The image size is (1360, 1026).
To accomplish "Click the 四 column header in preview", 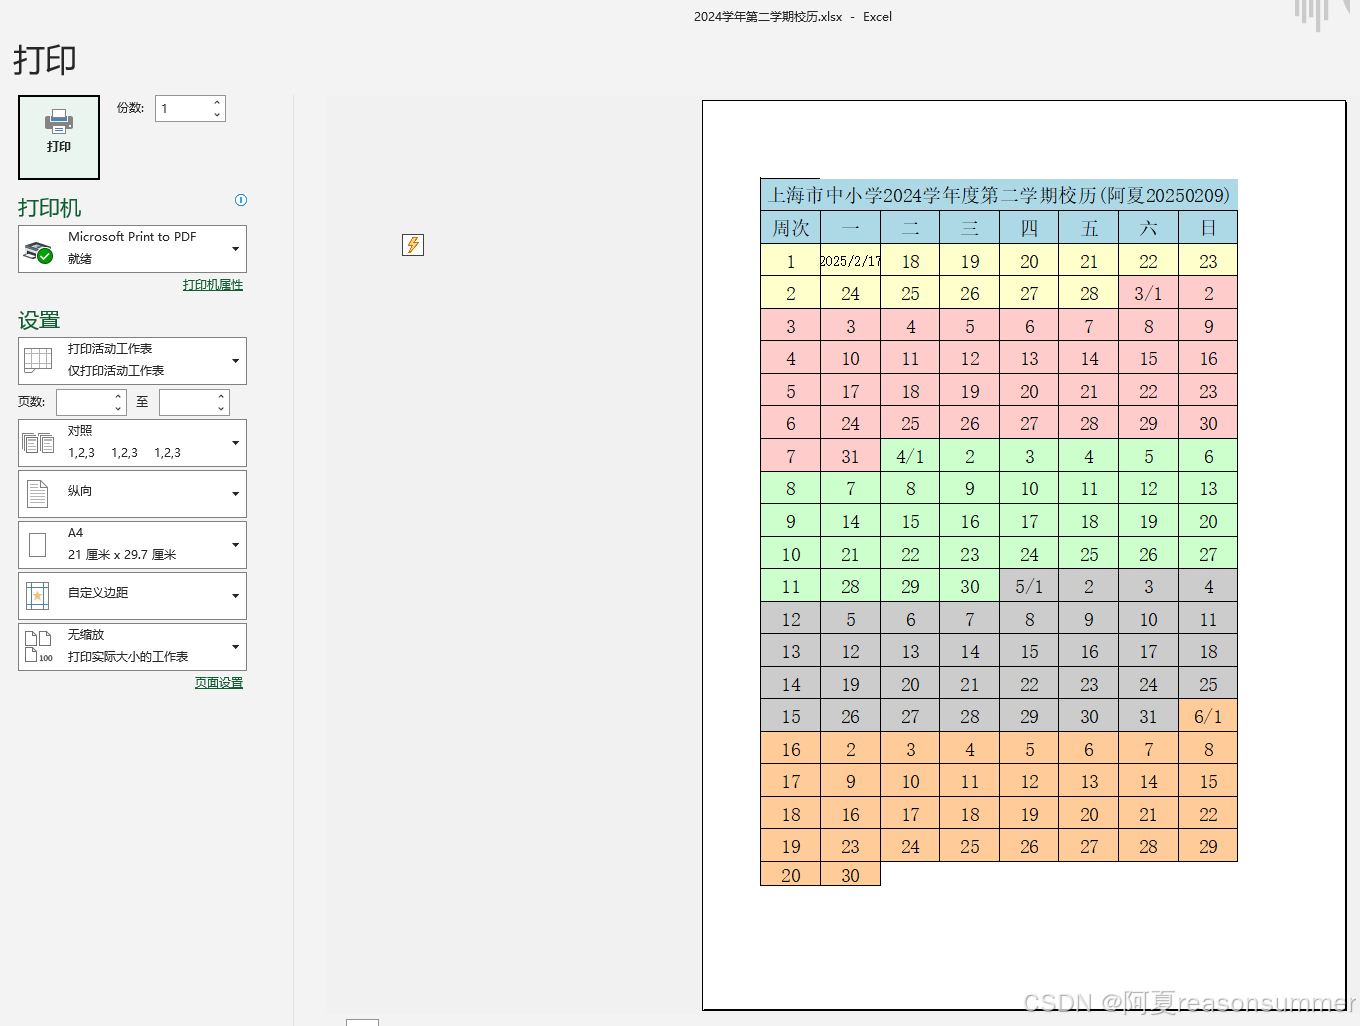I will [1029, 228].
